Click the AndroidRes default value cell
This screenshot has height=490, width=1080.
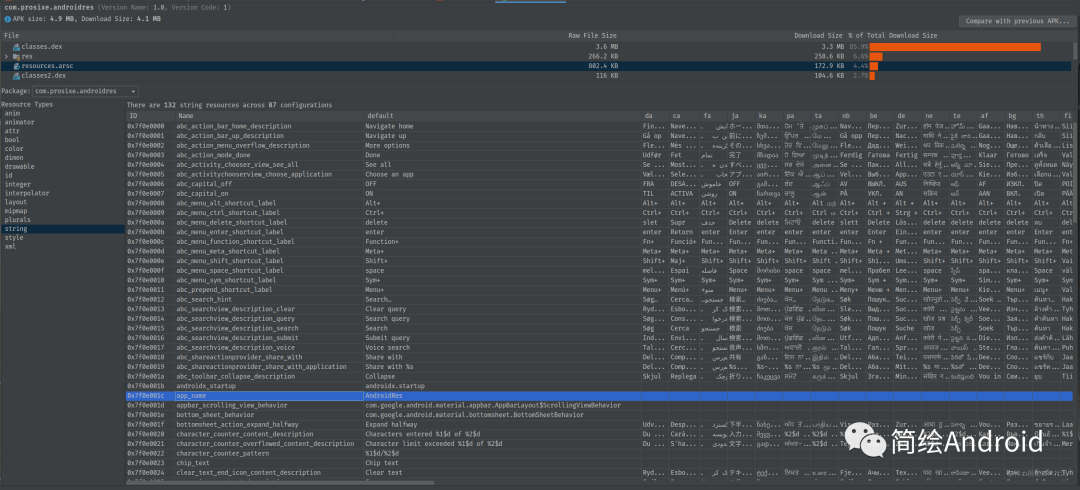(502, 396)
